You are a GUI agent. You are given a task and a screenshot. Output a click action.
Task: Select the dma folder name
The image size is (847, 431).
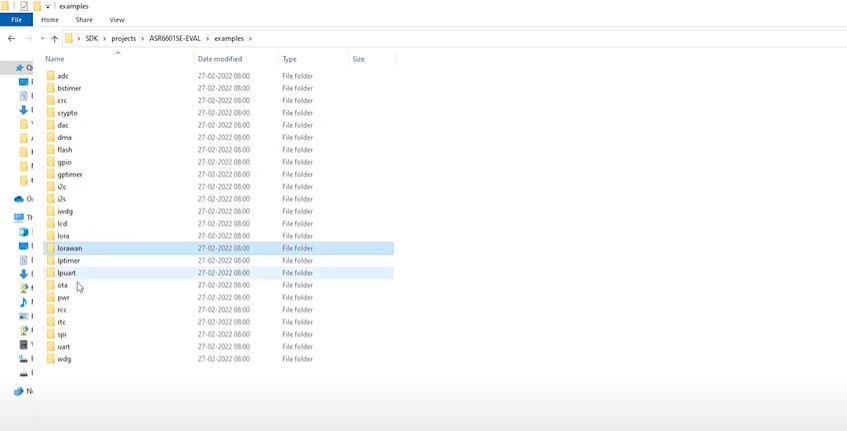(x=64, y=137)
